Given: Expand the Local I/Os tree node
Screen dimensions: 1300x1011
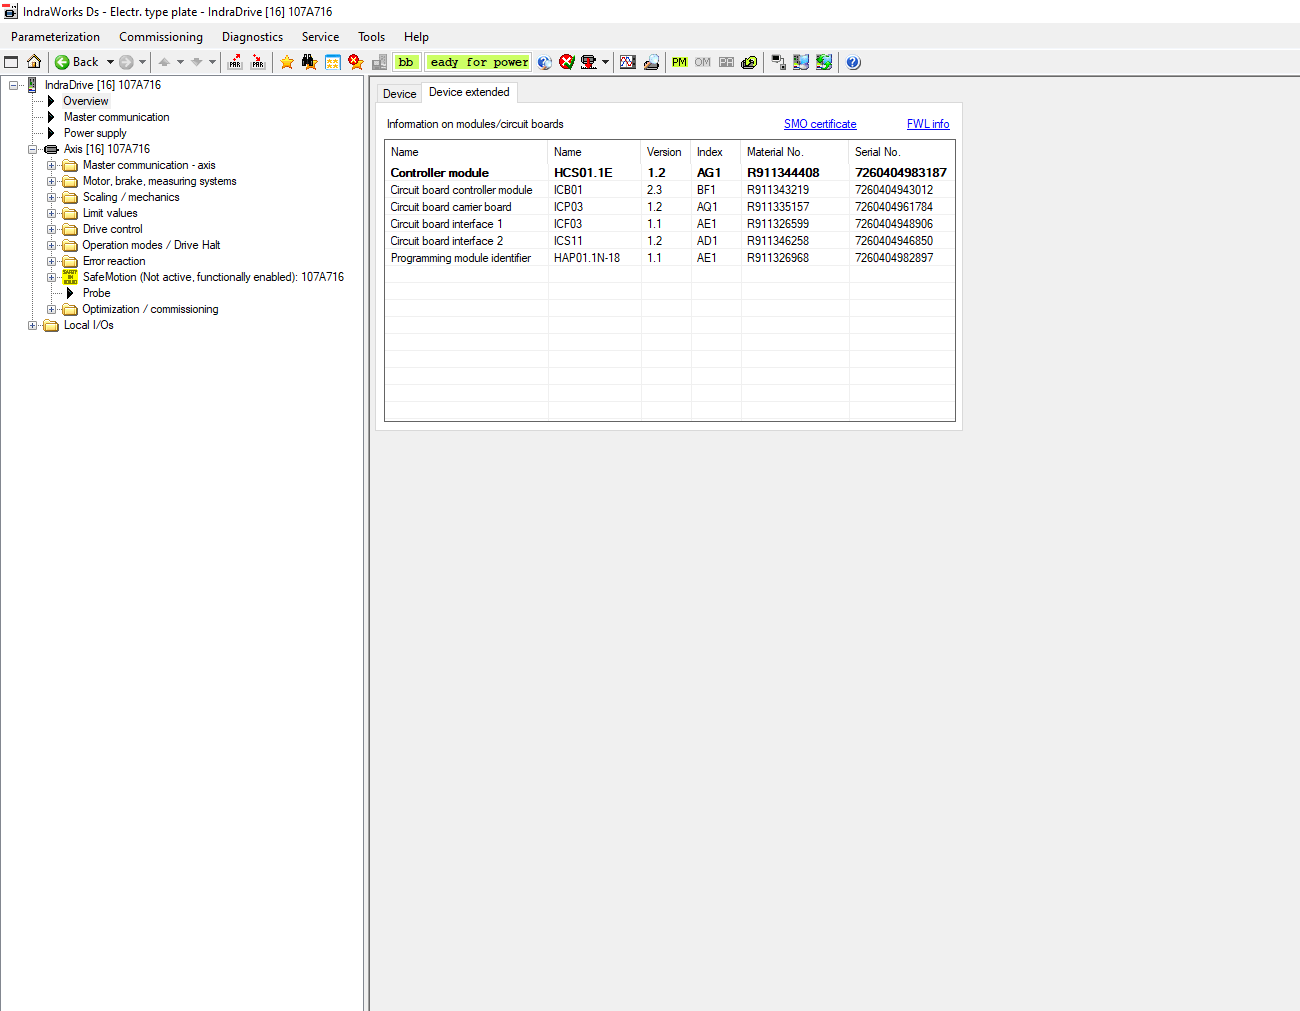Looking at the screenshot, I should coord(33,326).
